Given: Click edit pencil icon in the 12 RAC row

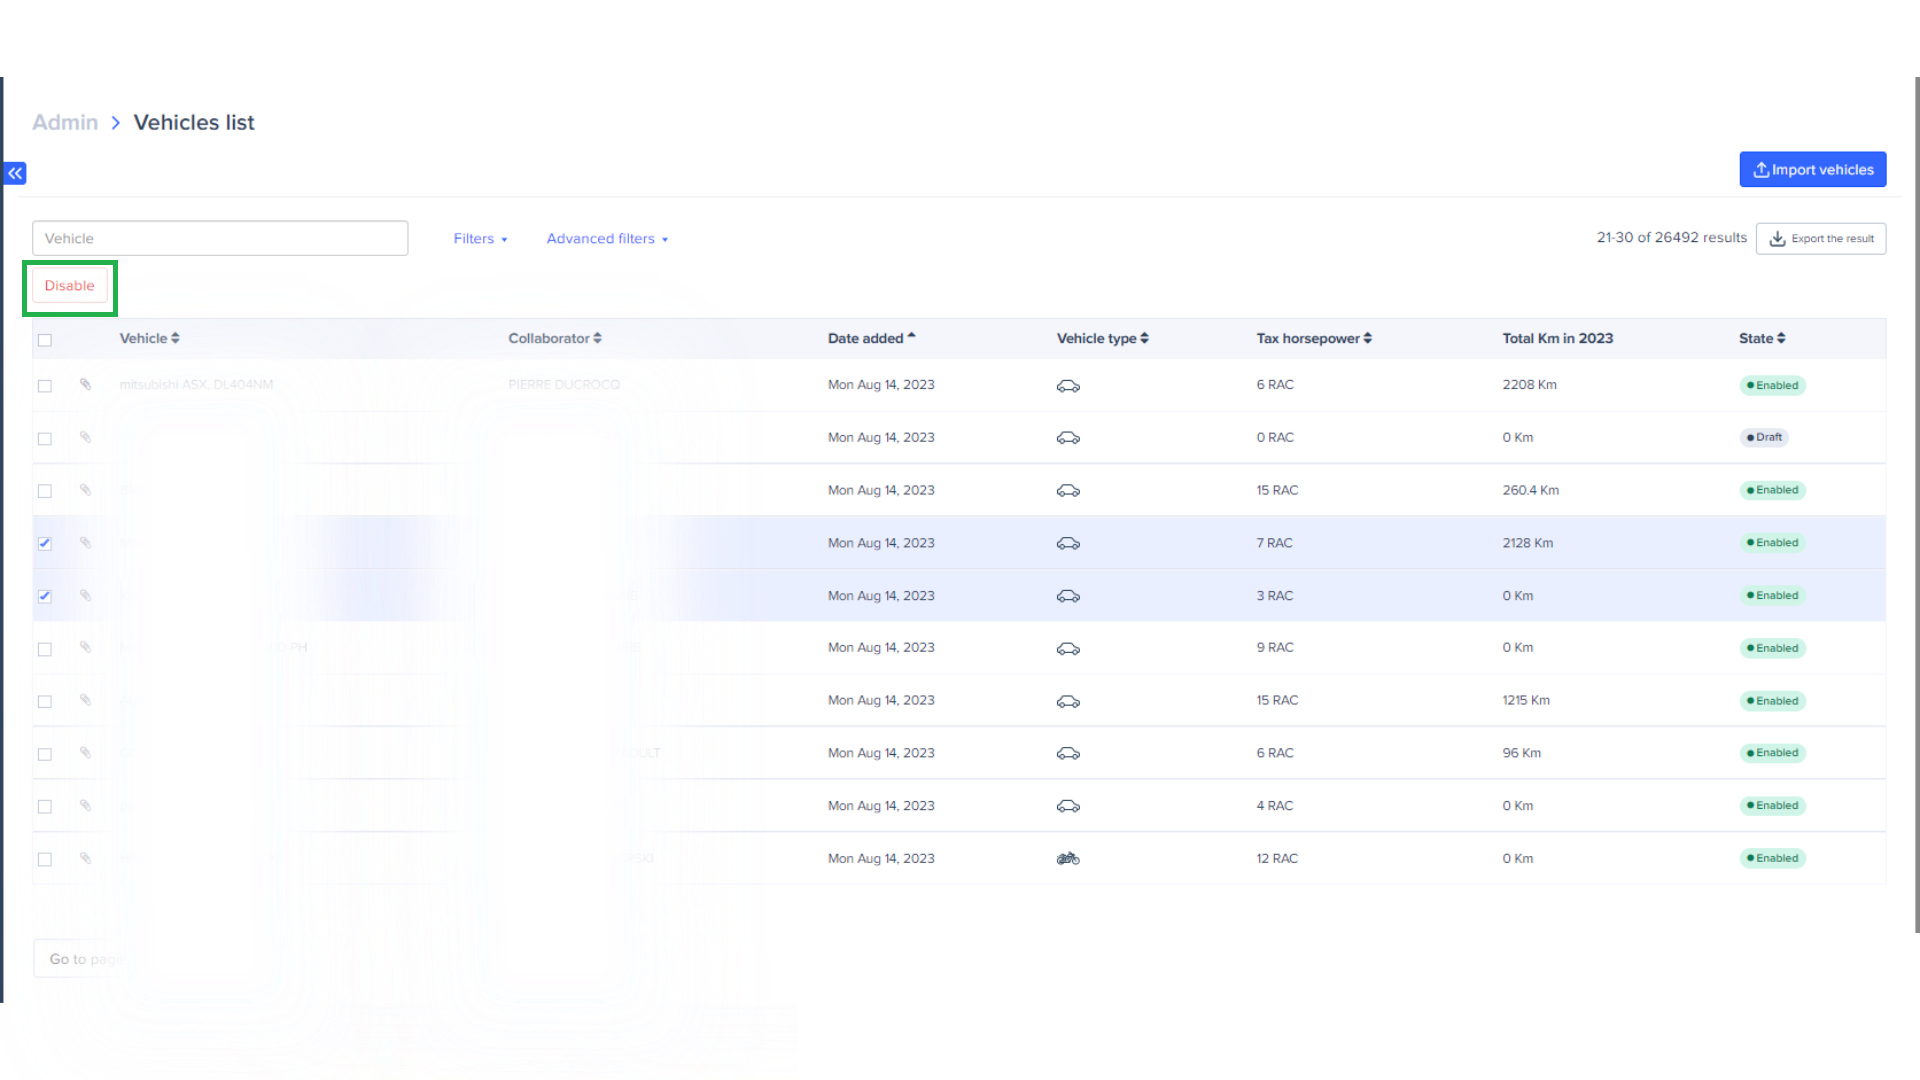Looking at the screenshot, I should (x=85, y=858).
